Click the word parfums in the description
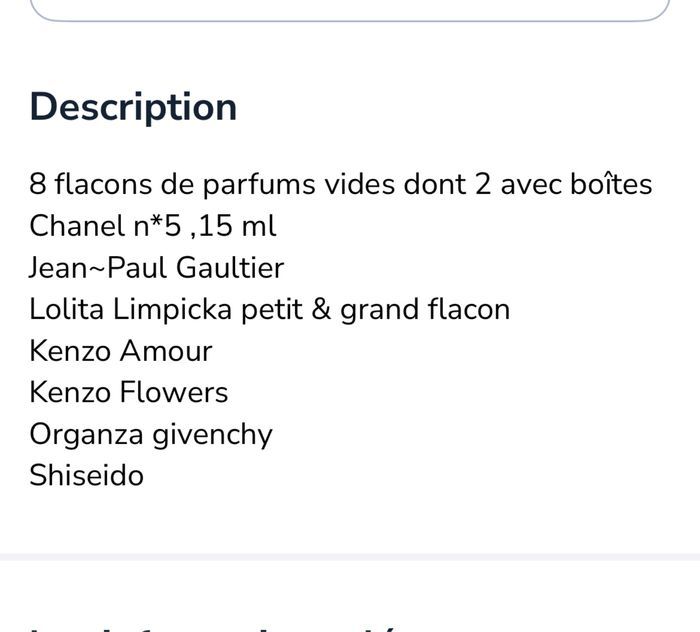 (259, 185)
